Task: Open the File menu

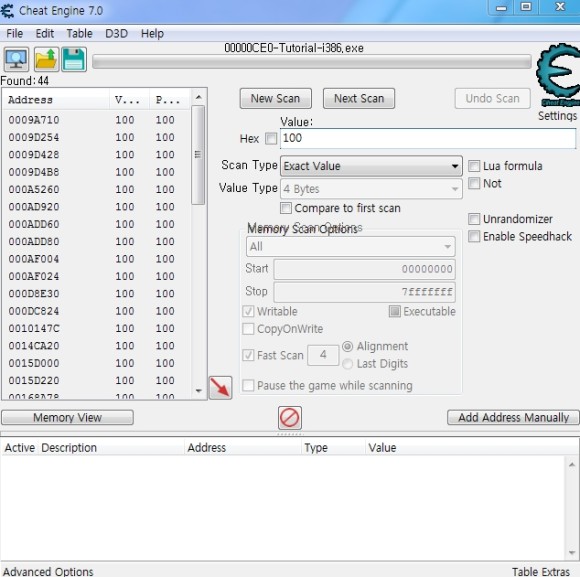Action: tap(15, 34)
